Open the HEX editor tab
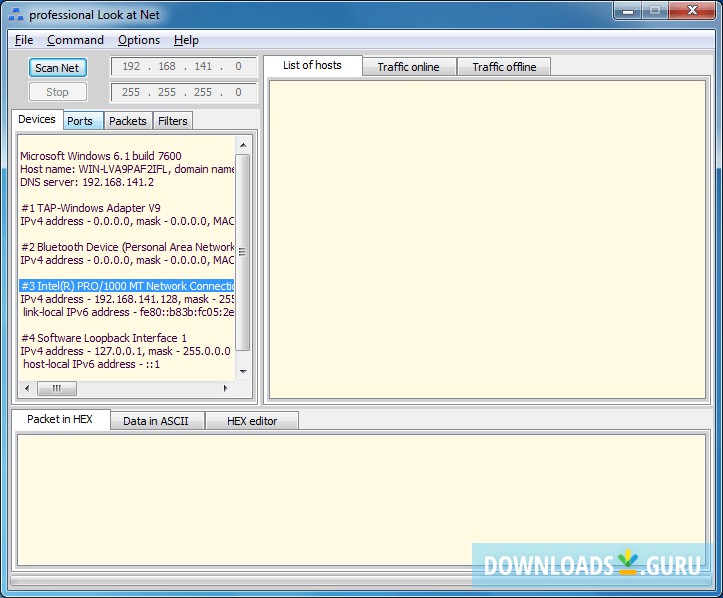This screenshot has width=723, height=598. coord(252,421)
